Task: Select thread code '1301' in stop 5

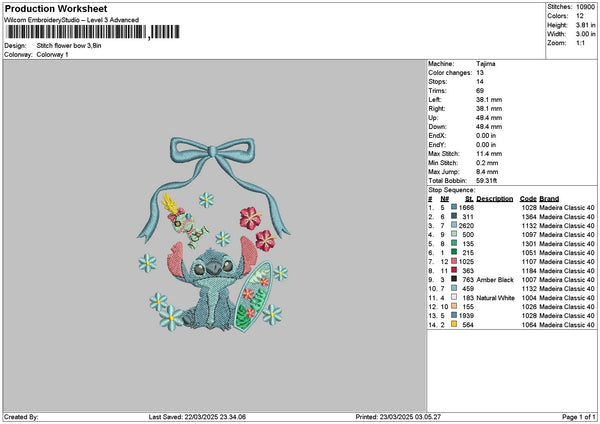Action: [529, 244]
